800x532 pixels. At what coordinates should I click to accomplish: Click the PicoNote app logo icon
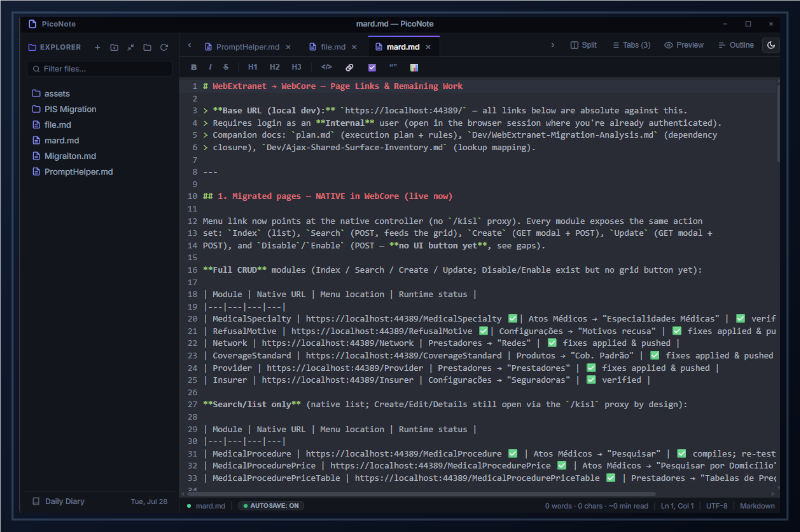pos(33,24)
